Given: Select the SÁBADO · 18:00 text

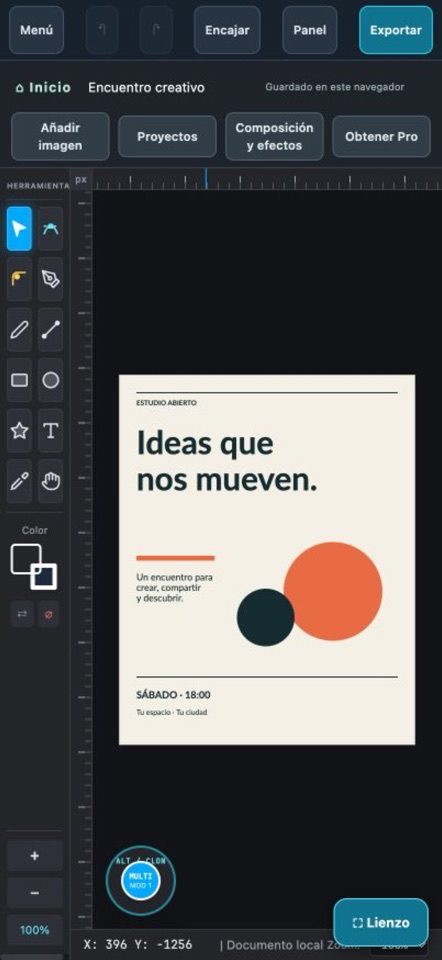Looking at the screenshot, I should [173, 695].
